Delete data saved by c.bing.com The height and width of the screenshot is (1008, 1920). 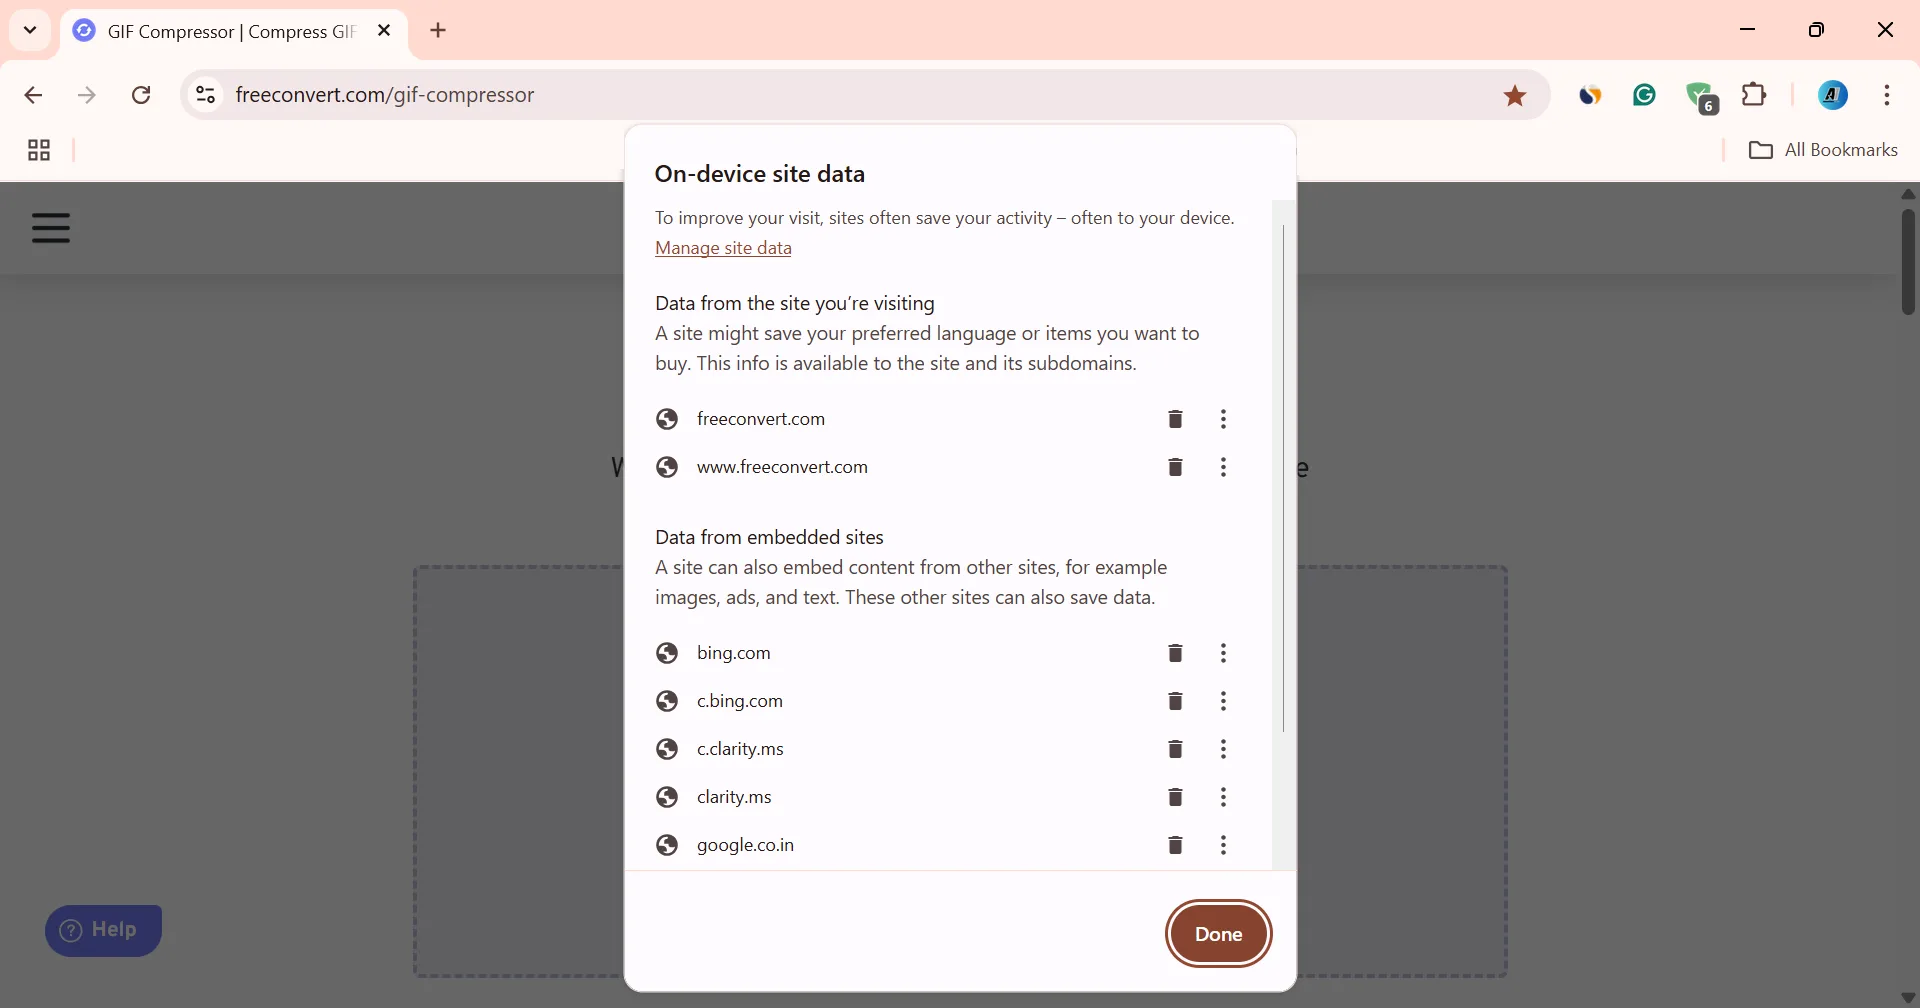pyautogui.click(x=1176, y=701)
